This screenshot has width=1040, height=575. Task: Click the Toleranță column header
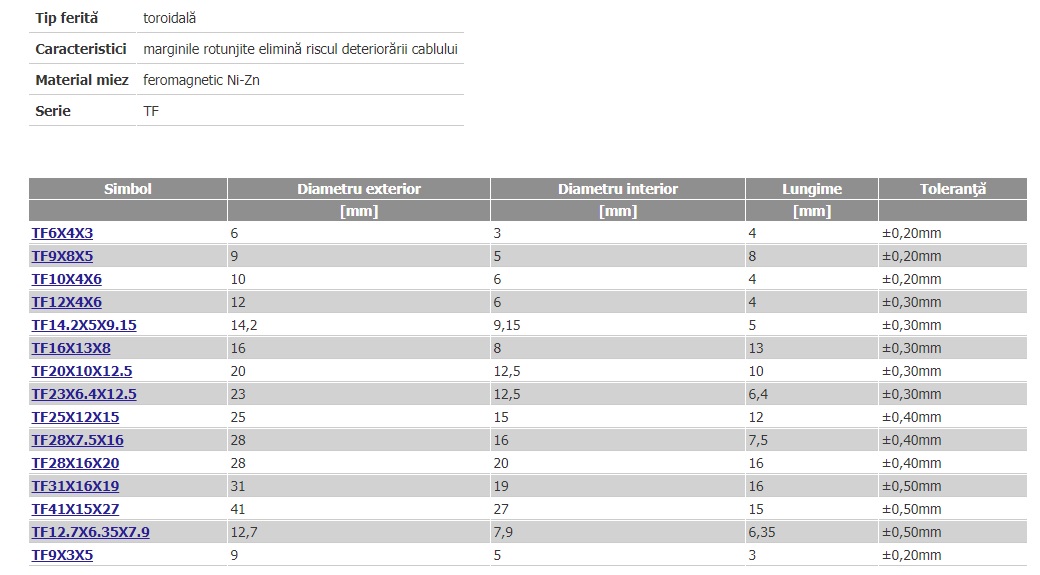click(x=953, y=189)
